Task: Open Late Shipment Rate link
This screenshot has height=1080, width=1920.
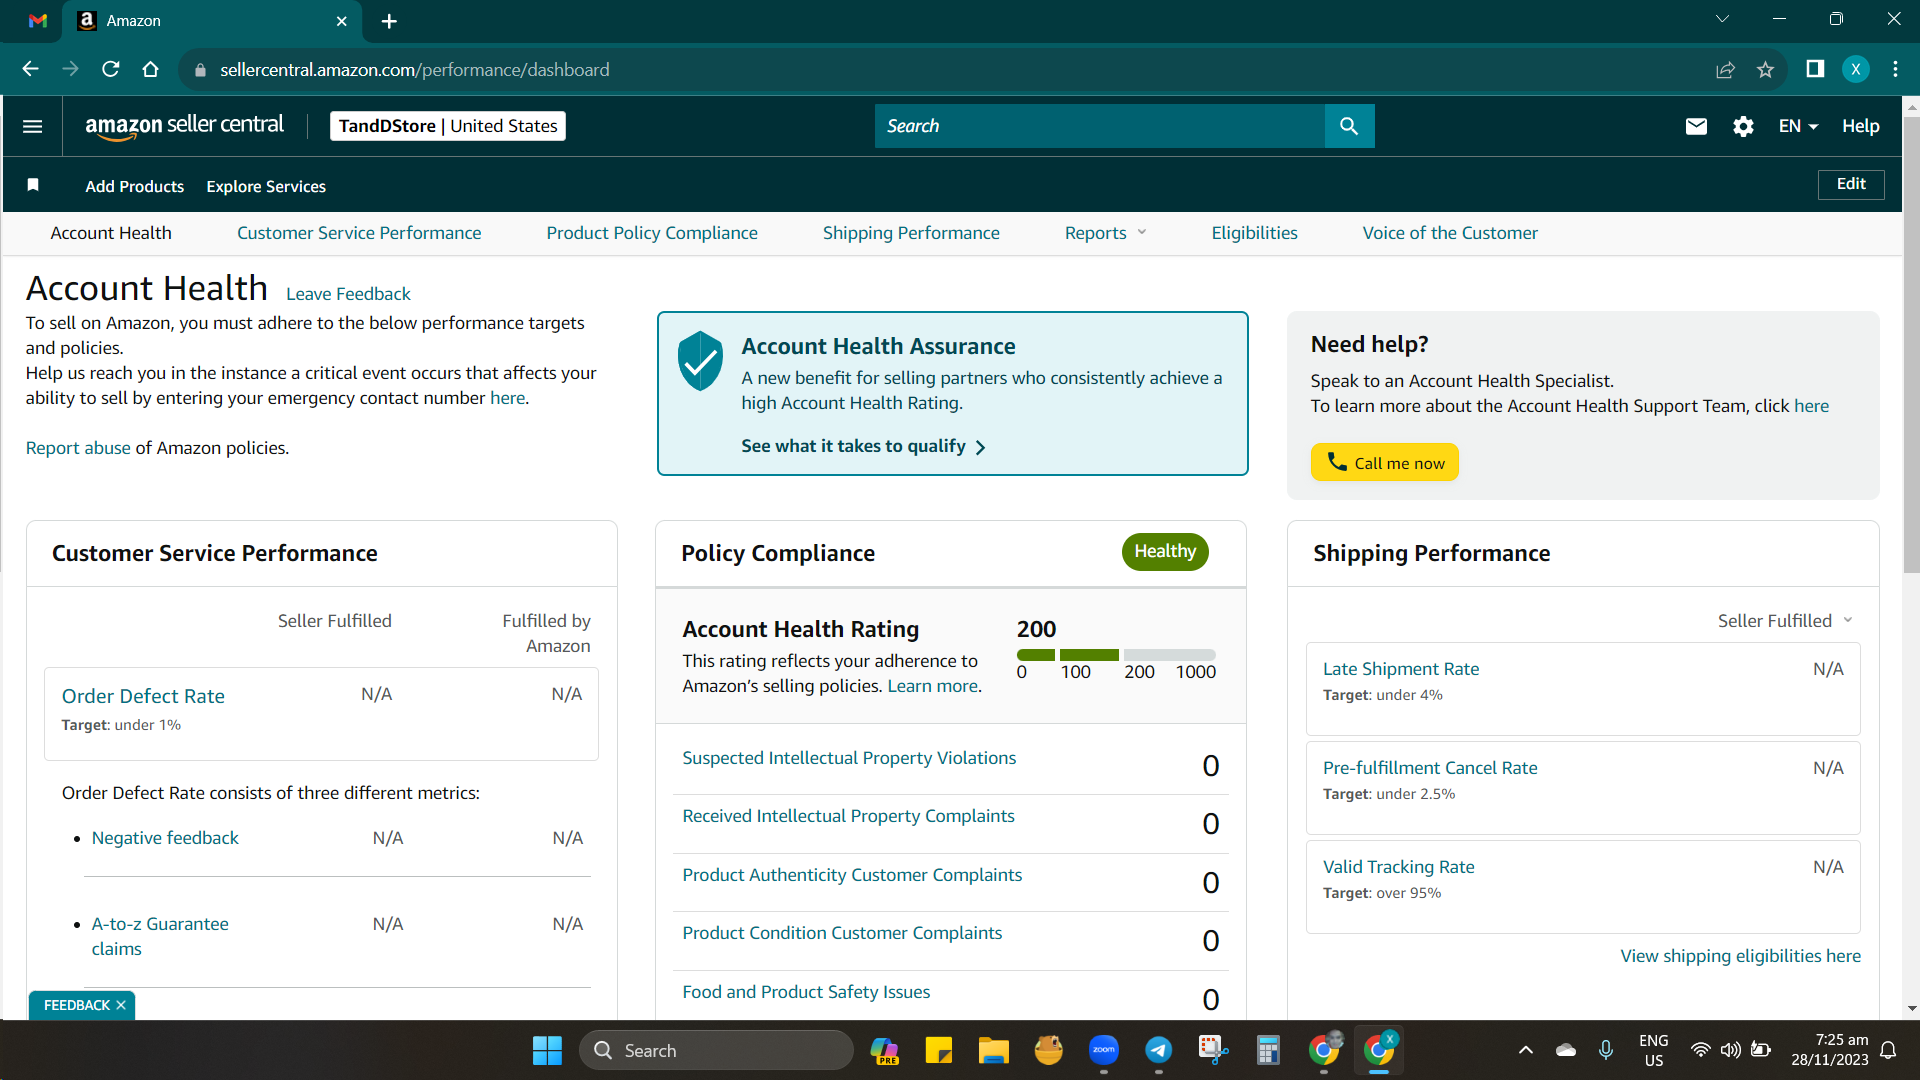Action: click(1401, 669)
